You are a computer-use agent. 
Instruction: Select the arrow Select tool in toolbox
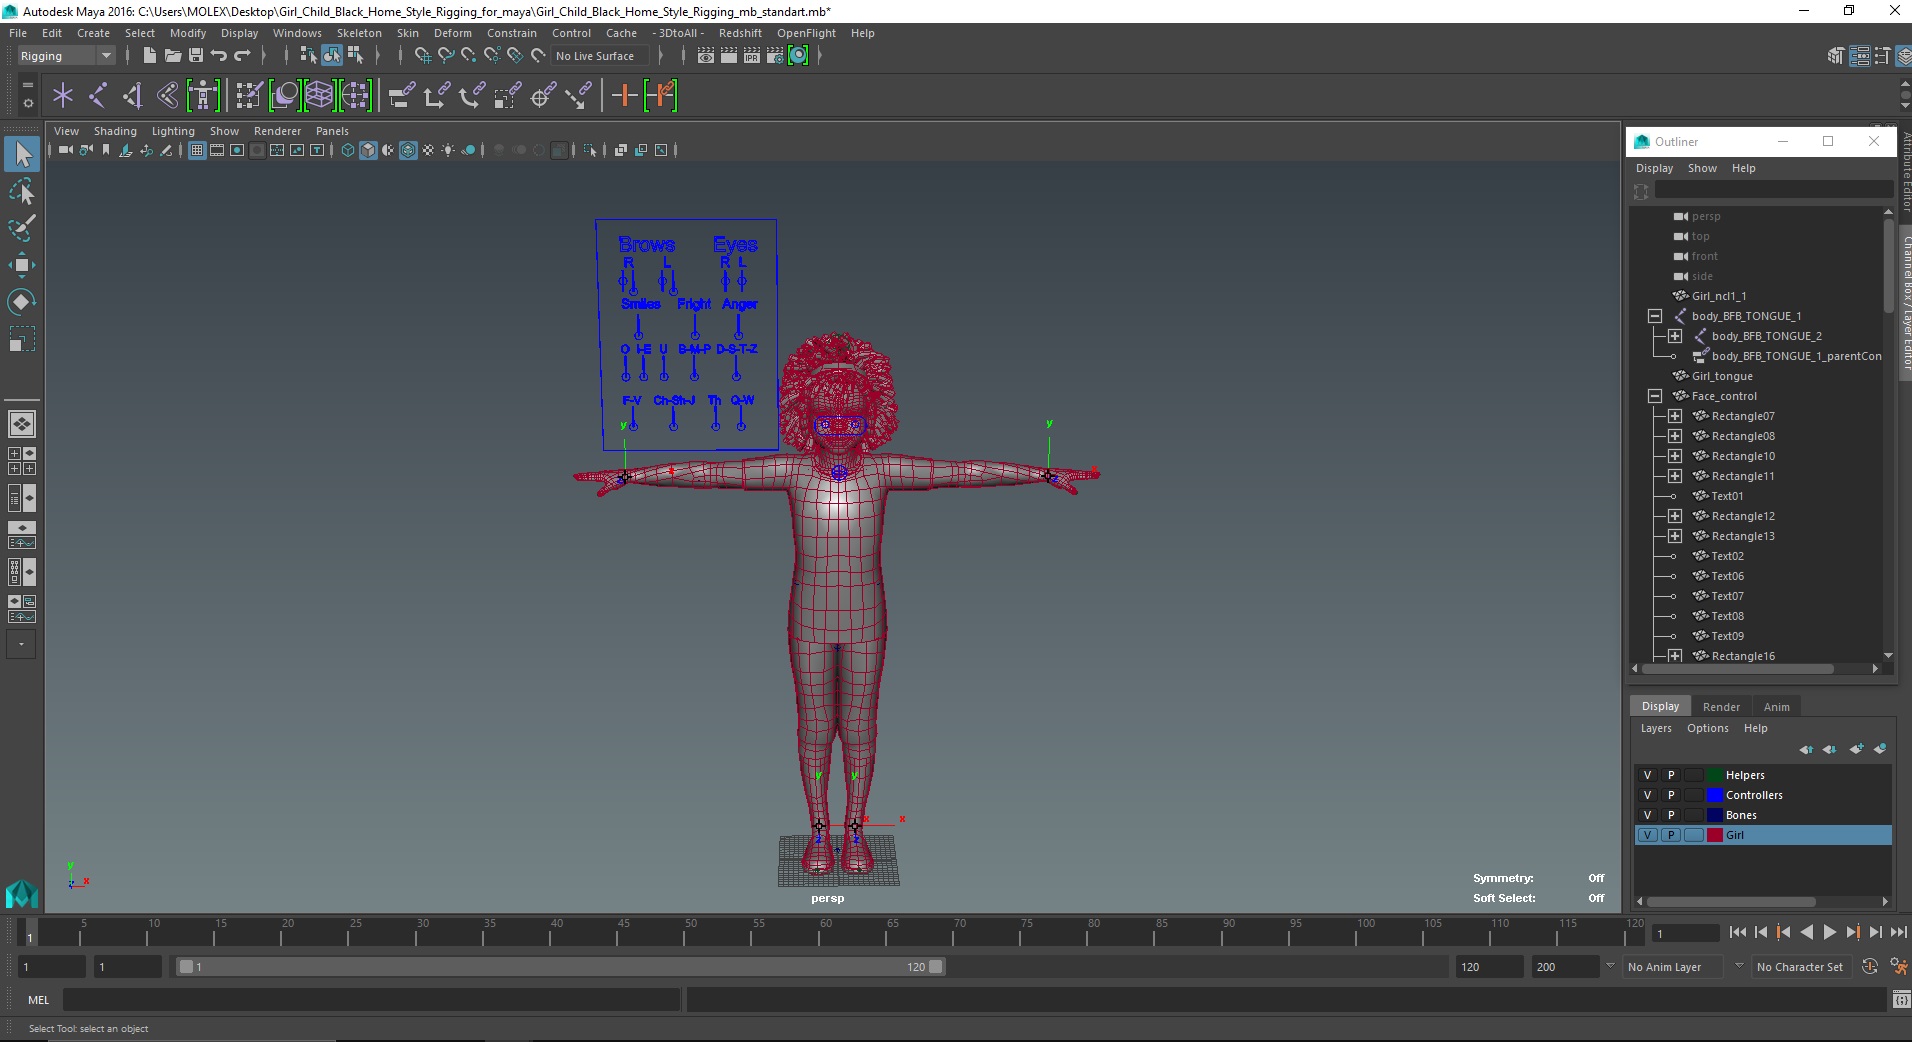click(22, 154)
